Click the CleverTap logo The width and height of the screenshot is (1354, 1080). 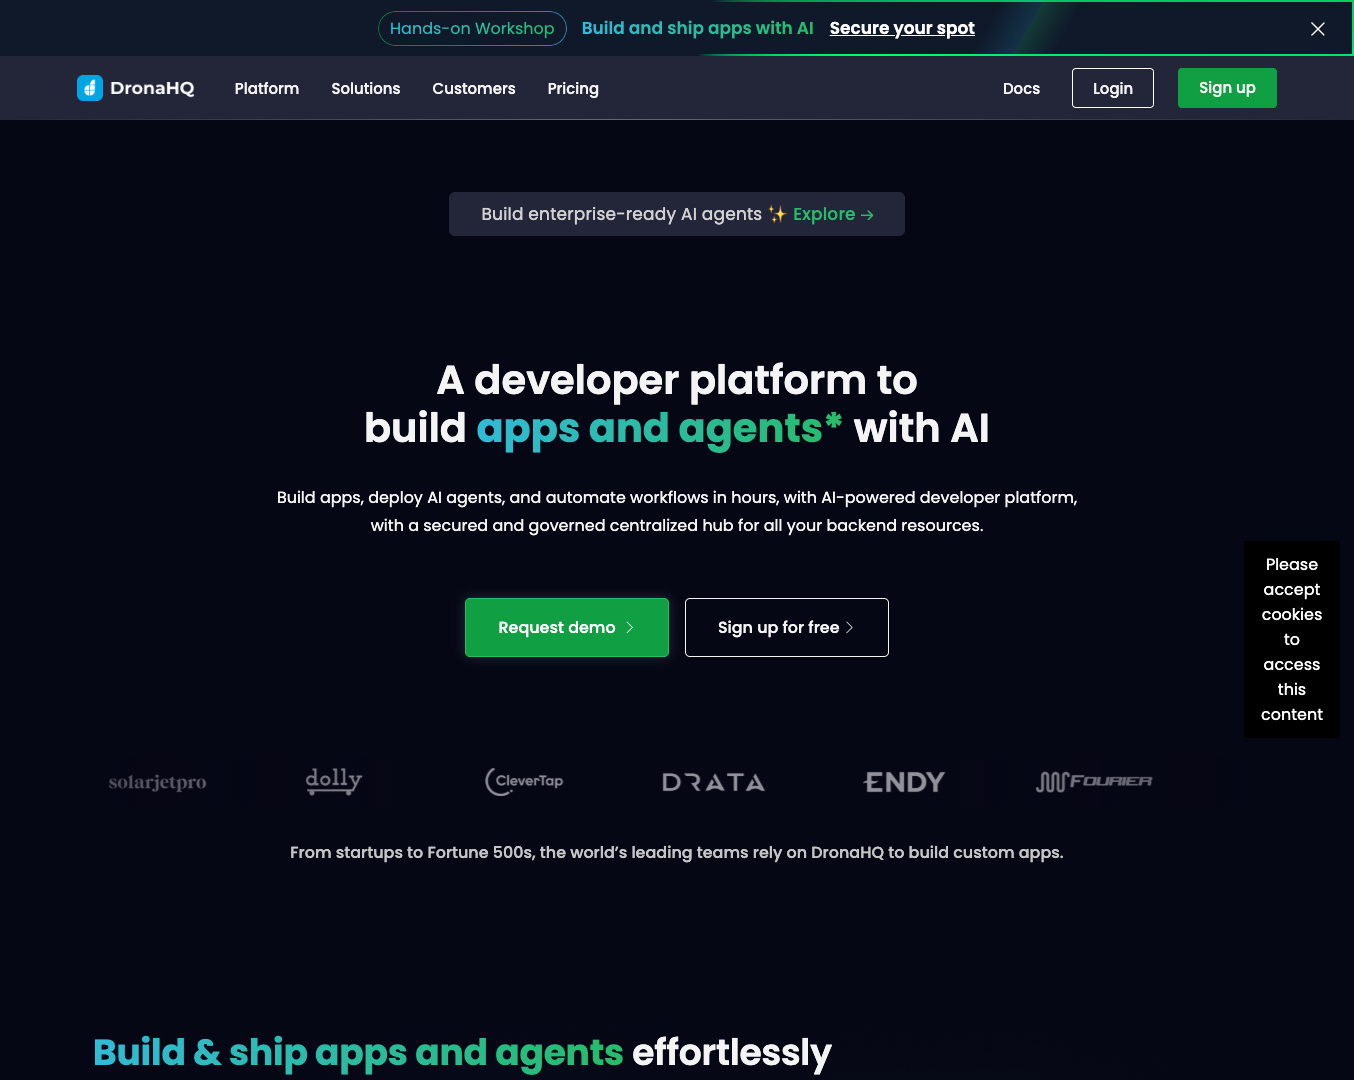(524, 781)
